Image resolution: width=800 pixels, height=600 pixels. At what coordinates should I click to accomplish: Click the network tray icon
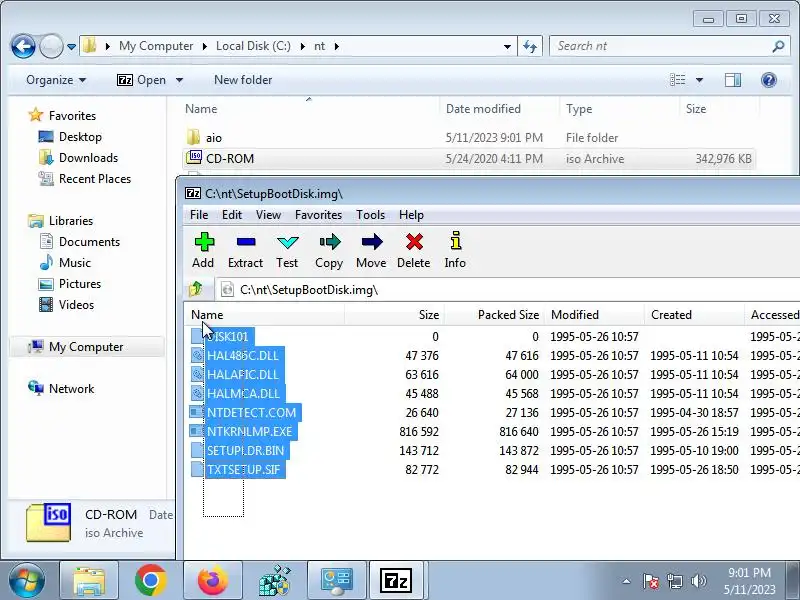(x=674, y=581)
